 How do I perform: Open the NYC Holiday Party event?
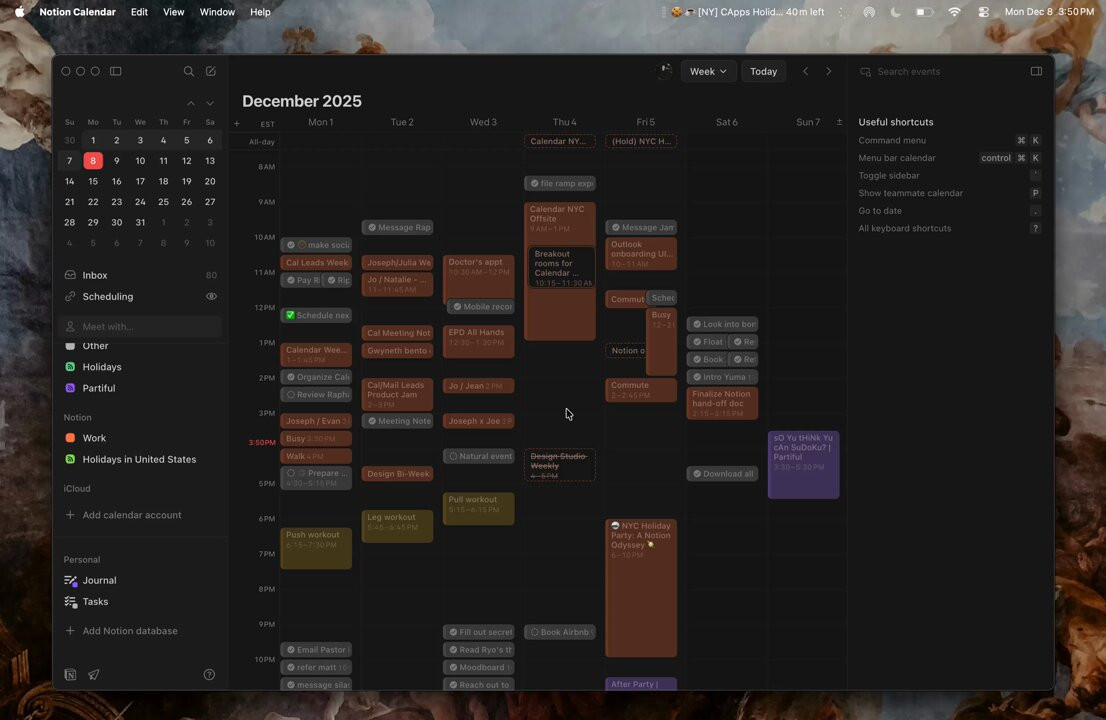(x=640, y=587)
